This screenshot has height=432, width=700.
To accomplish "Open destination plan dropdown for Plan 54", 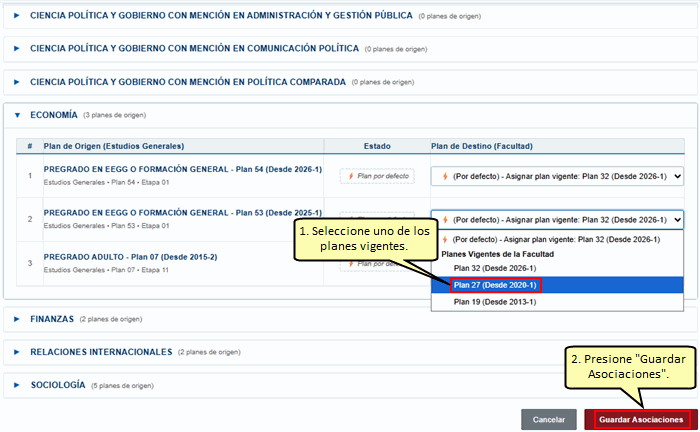I will click(557, 176).
